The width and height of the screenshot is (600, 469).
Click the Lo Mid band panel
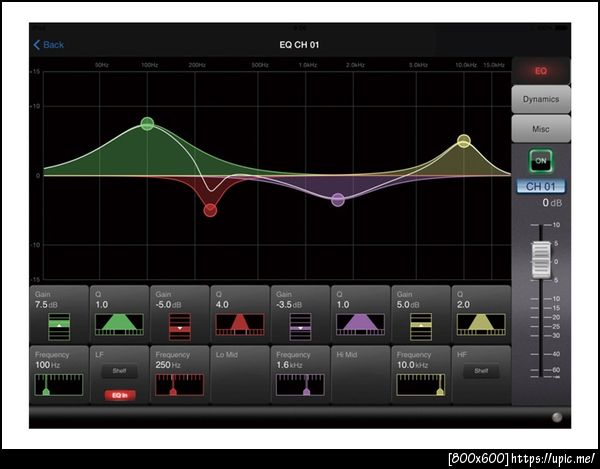click(240, 375)
